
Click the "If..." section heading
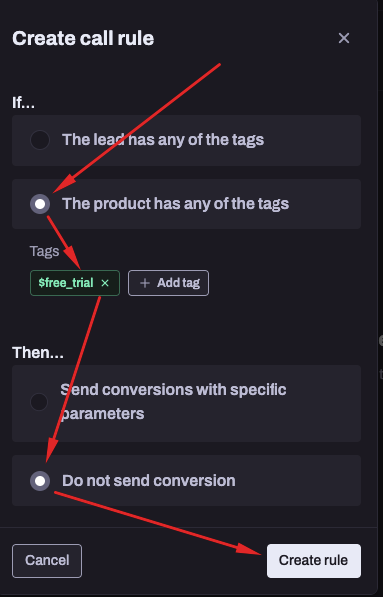click(x=23, y=102)
